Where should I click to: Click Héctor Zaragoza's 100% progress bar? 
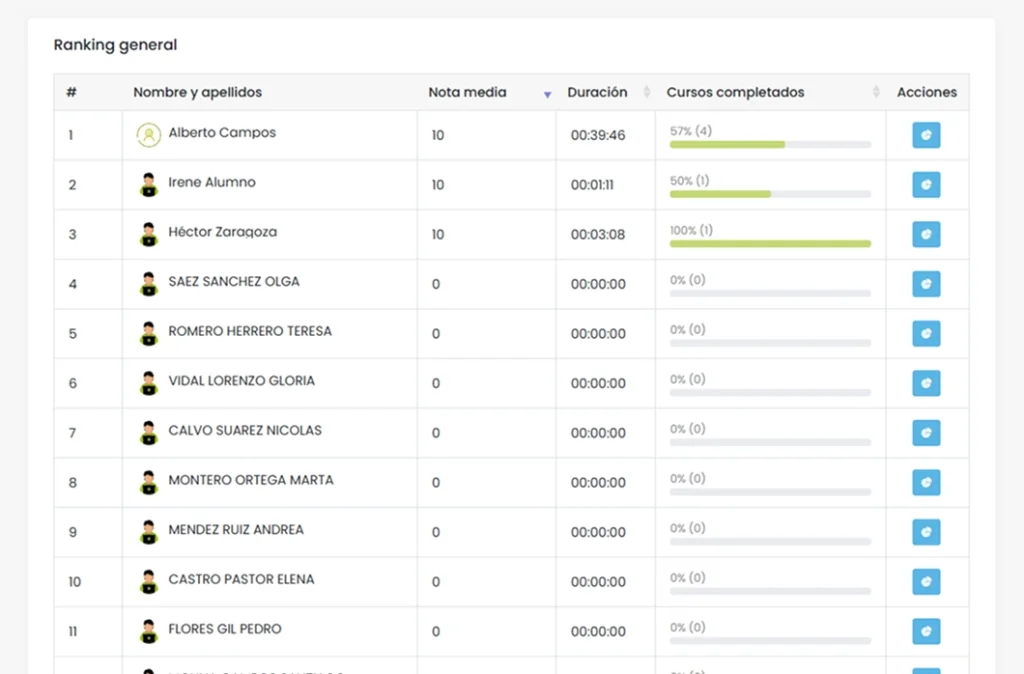(x=769, y=243)
